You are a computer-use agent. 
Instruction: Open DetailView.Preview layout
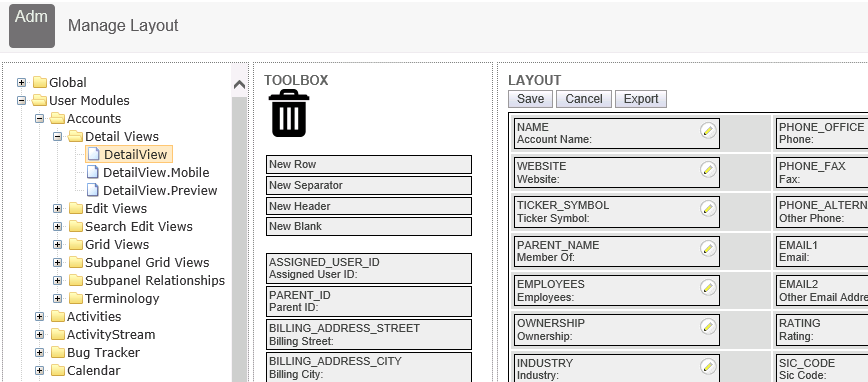tap(160, 190)
